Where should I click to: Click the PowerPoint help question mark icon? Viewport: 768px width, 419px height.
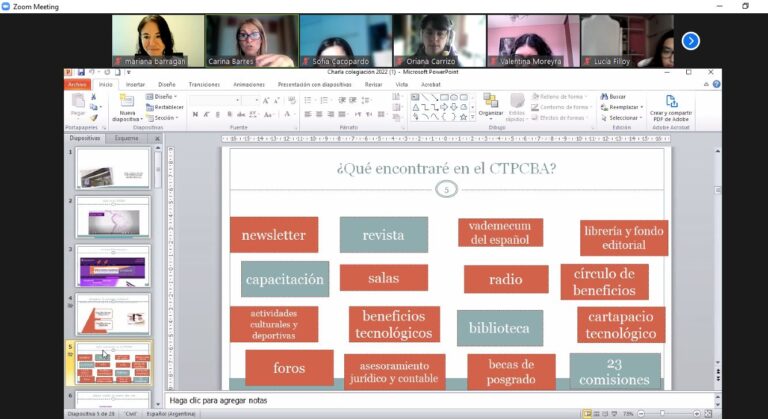point(716,84)
